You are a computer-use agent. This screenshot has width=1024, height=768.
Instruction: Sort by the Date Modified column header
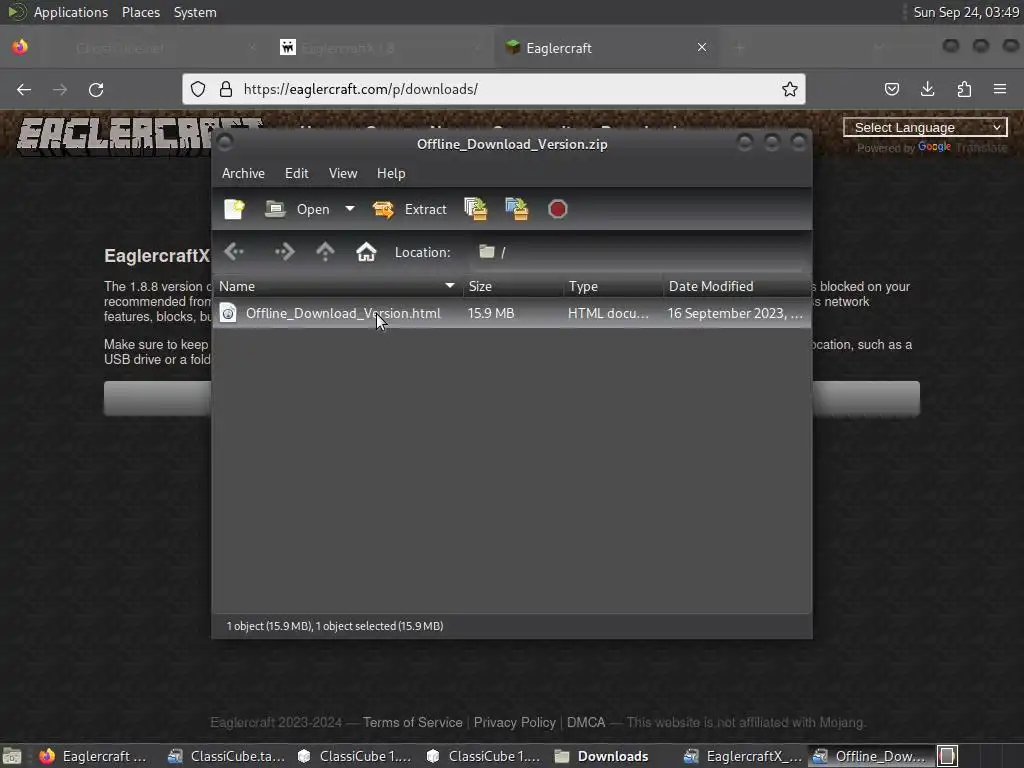point(737,286)
